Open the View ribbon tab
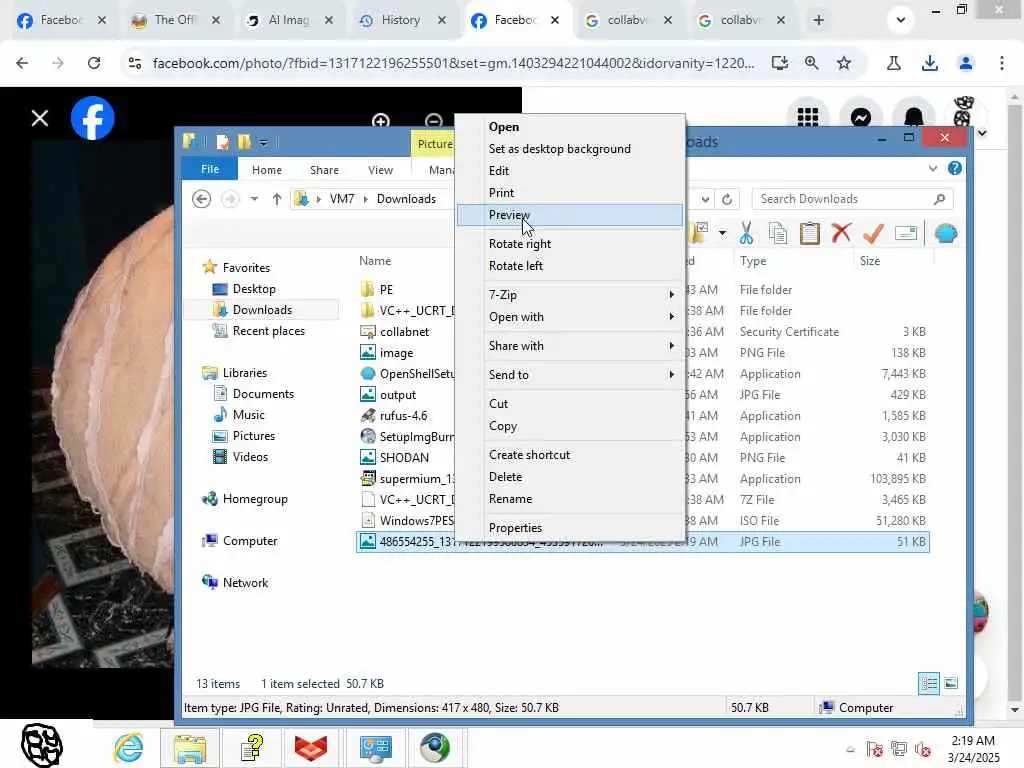Screen dimensions: 1024x768 coord(380,170)
